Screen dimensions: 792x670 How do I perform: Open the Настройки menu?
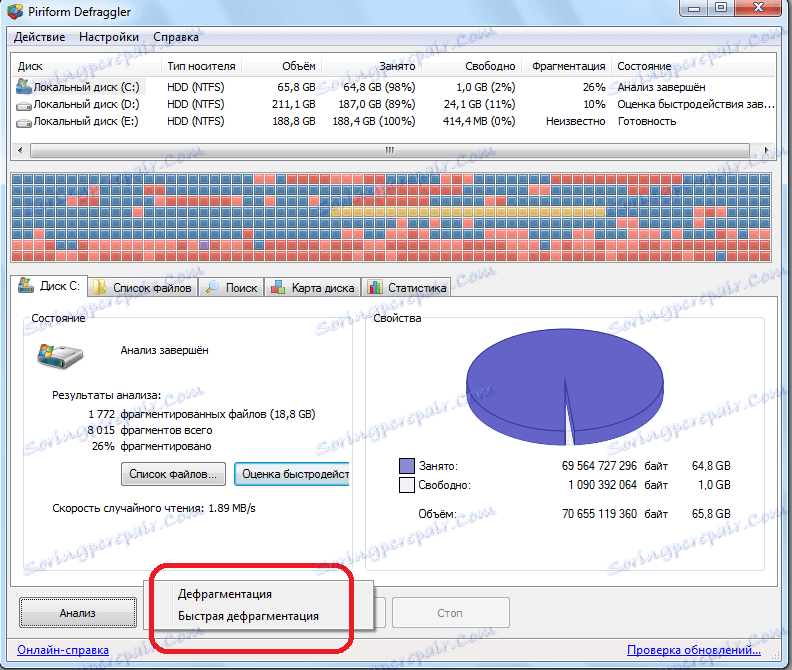coord(109,37)
